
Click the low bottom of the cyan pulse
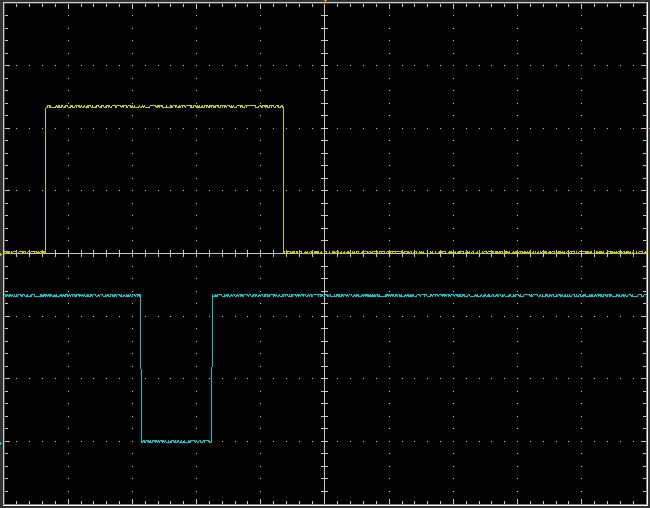tap(176, 441)
